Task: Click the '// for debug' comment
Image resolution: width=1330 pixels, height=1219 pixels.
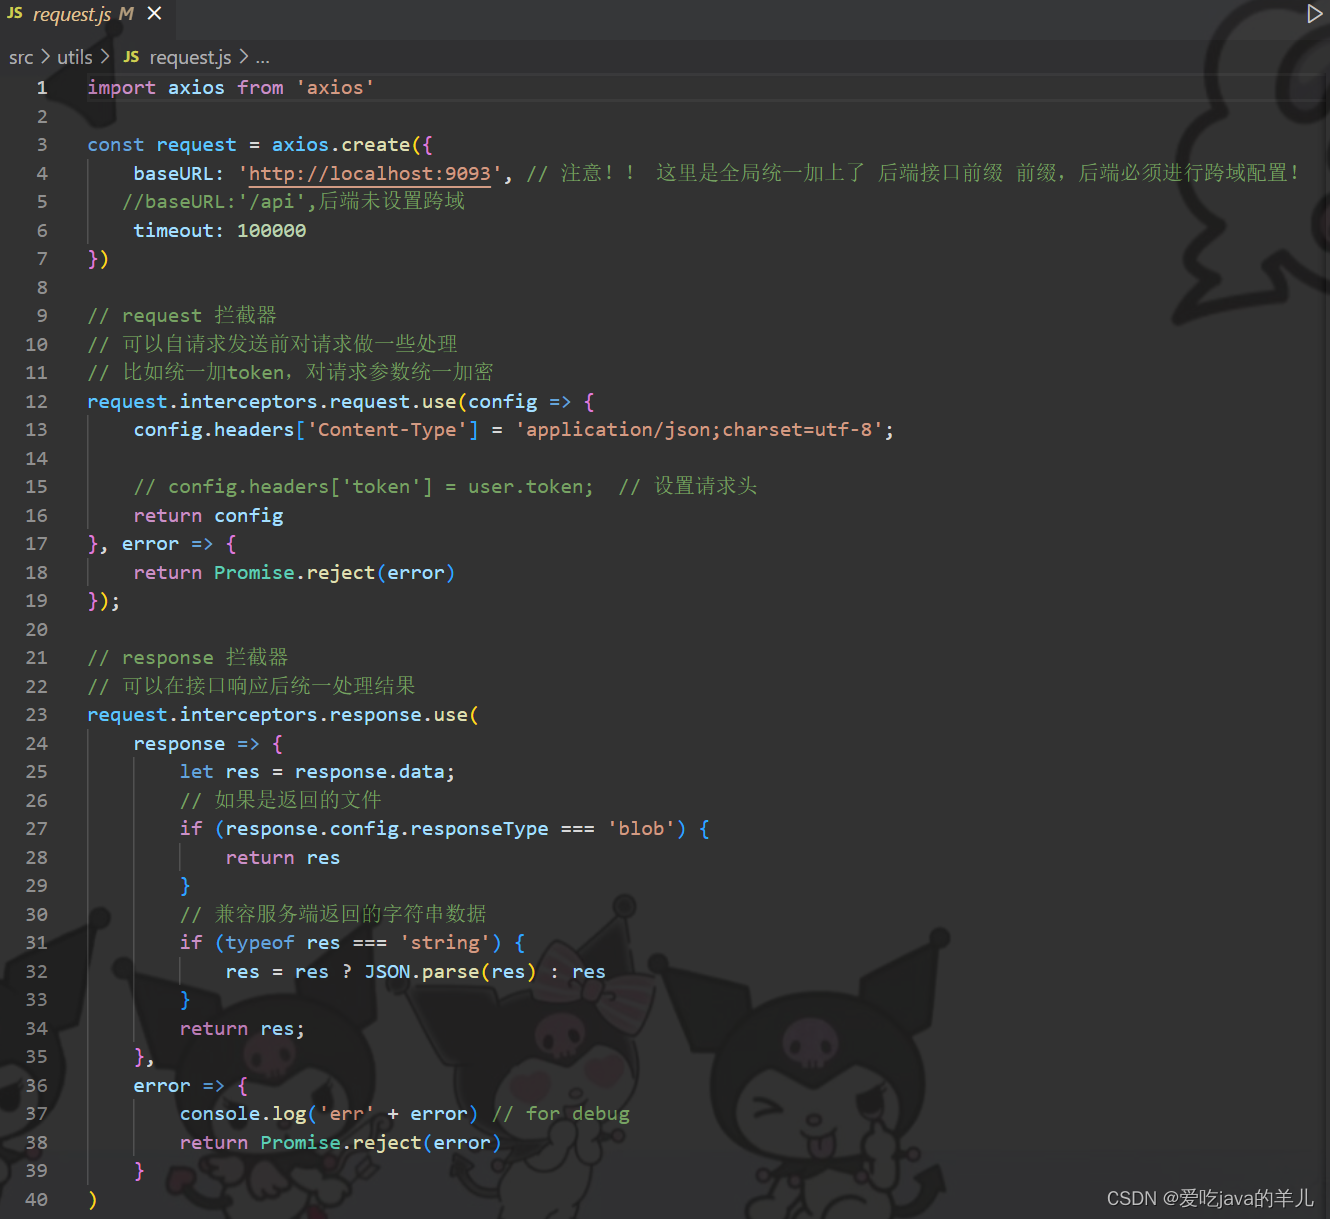Action: click(x=561, y=1114)
